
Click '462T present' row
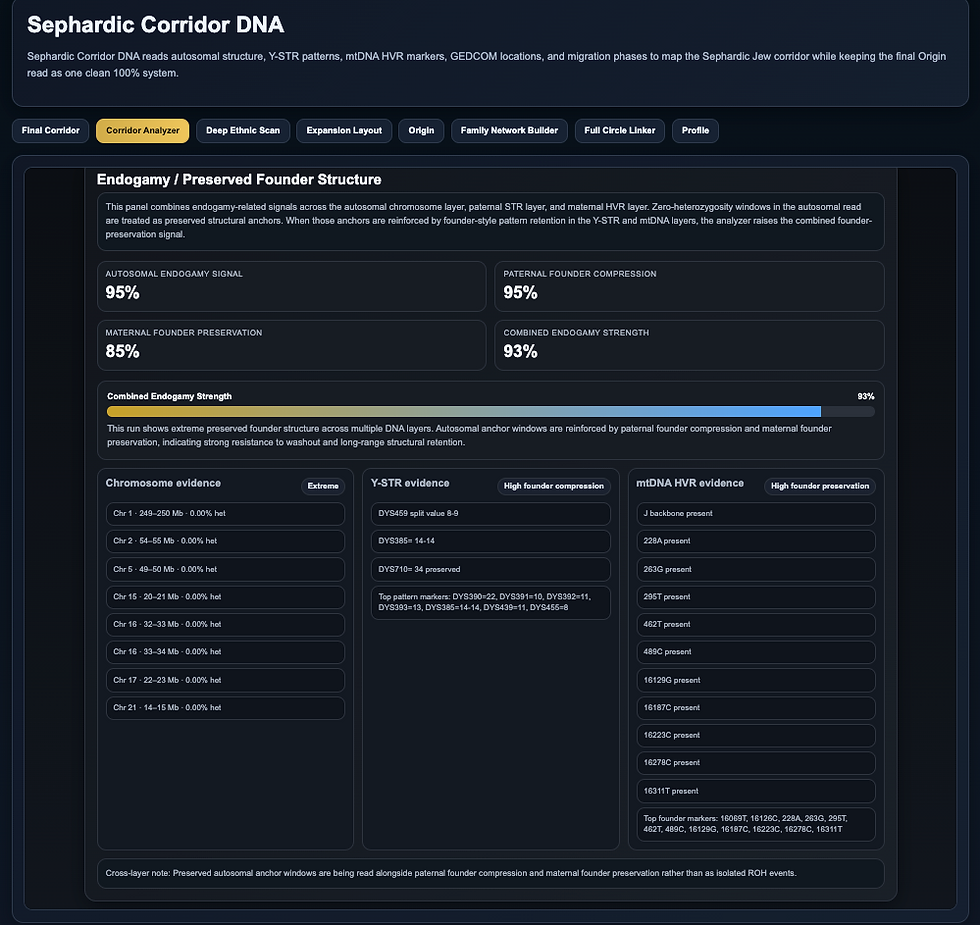pyautogui.click(x=756, y=624)
